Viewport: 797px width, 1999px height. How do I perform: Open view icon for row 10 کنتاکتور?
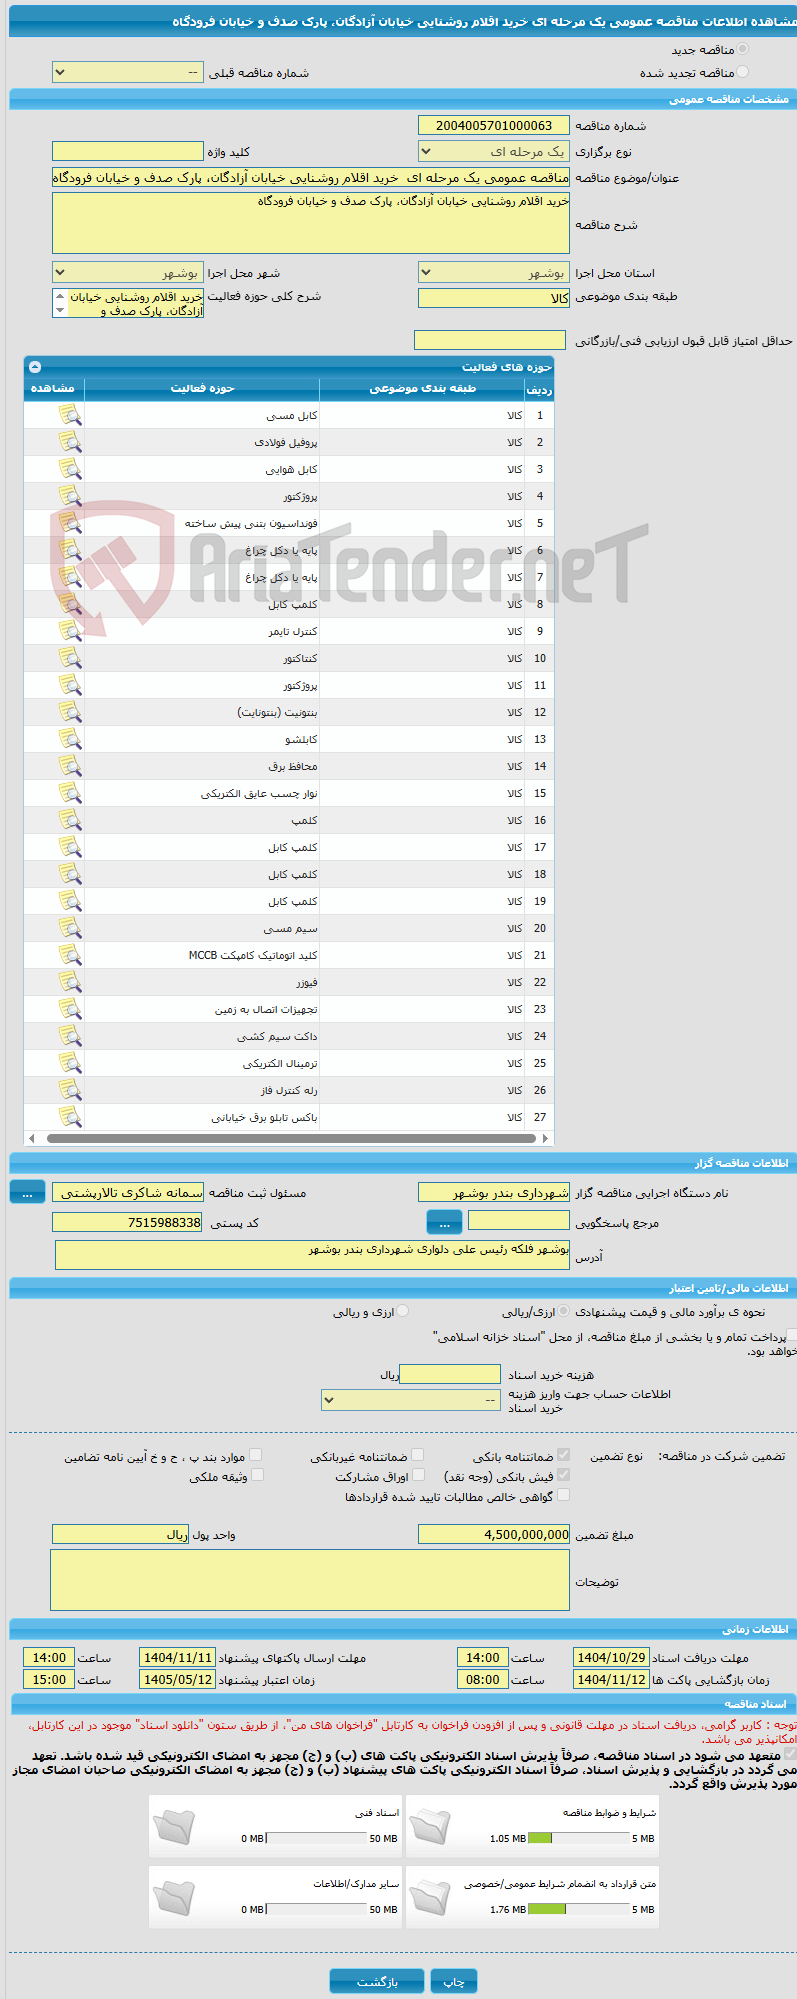tap(70, 658)
